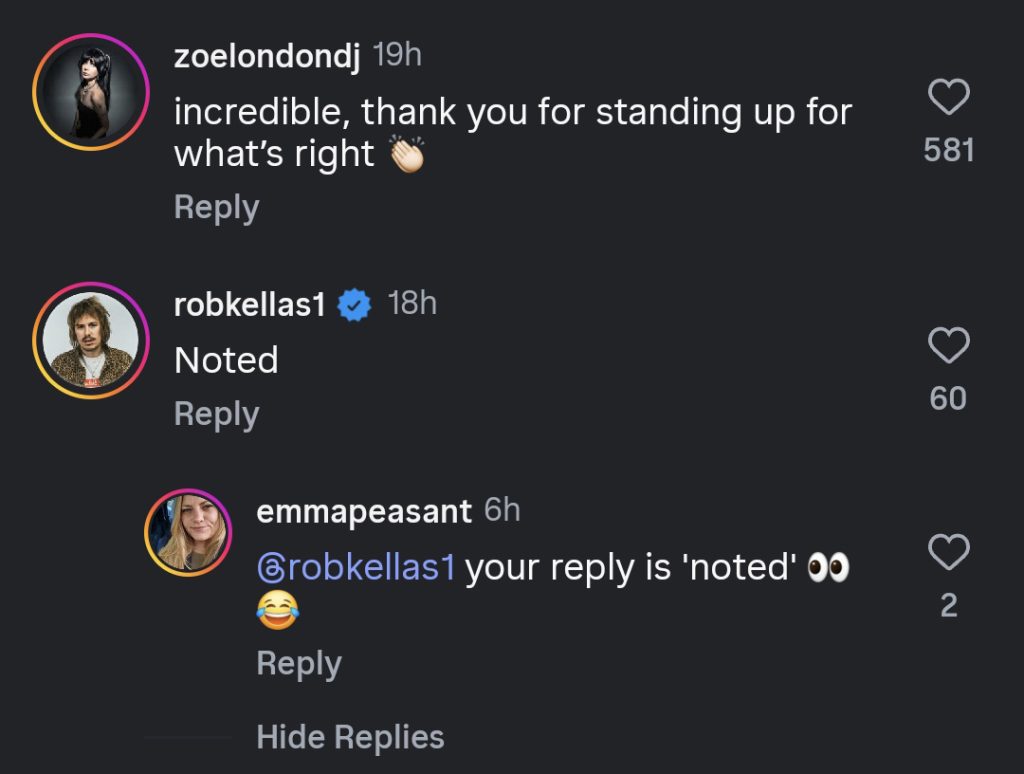The image size is (1024, 774).
Task: Like emmapeasant's reply with the heart
Action: coord(949,552)
